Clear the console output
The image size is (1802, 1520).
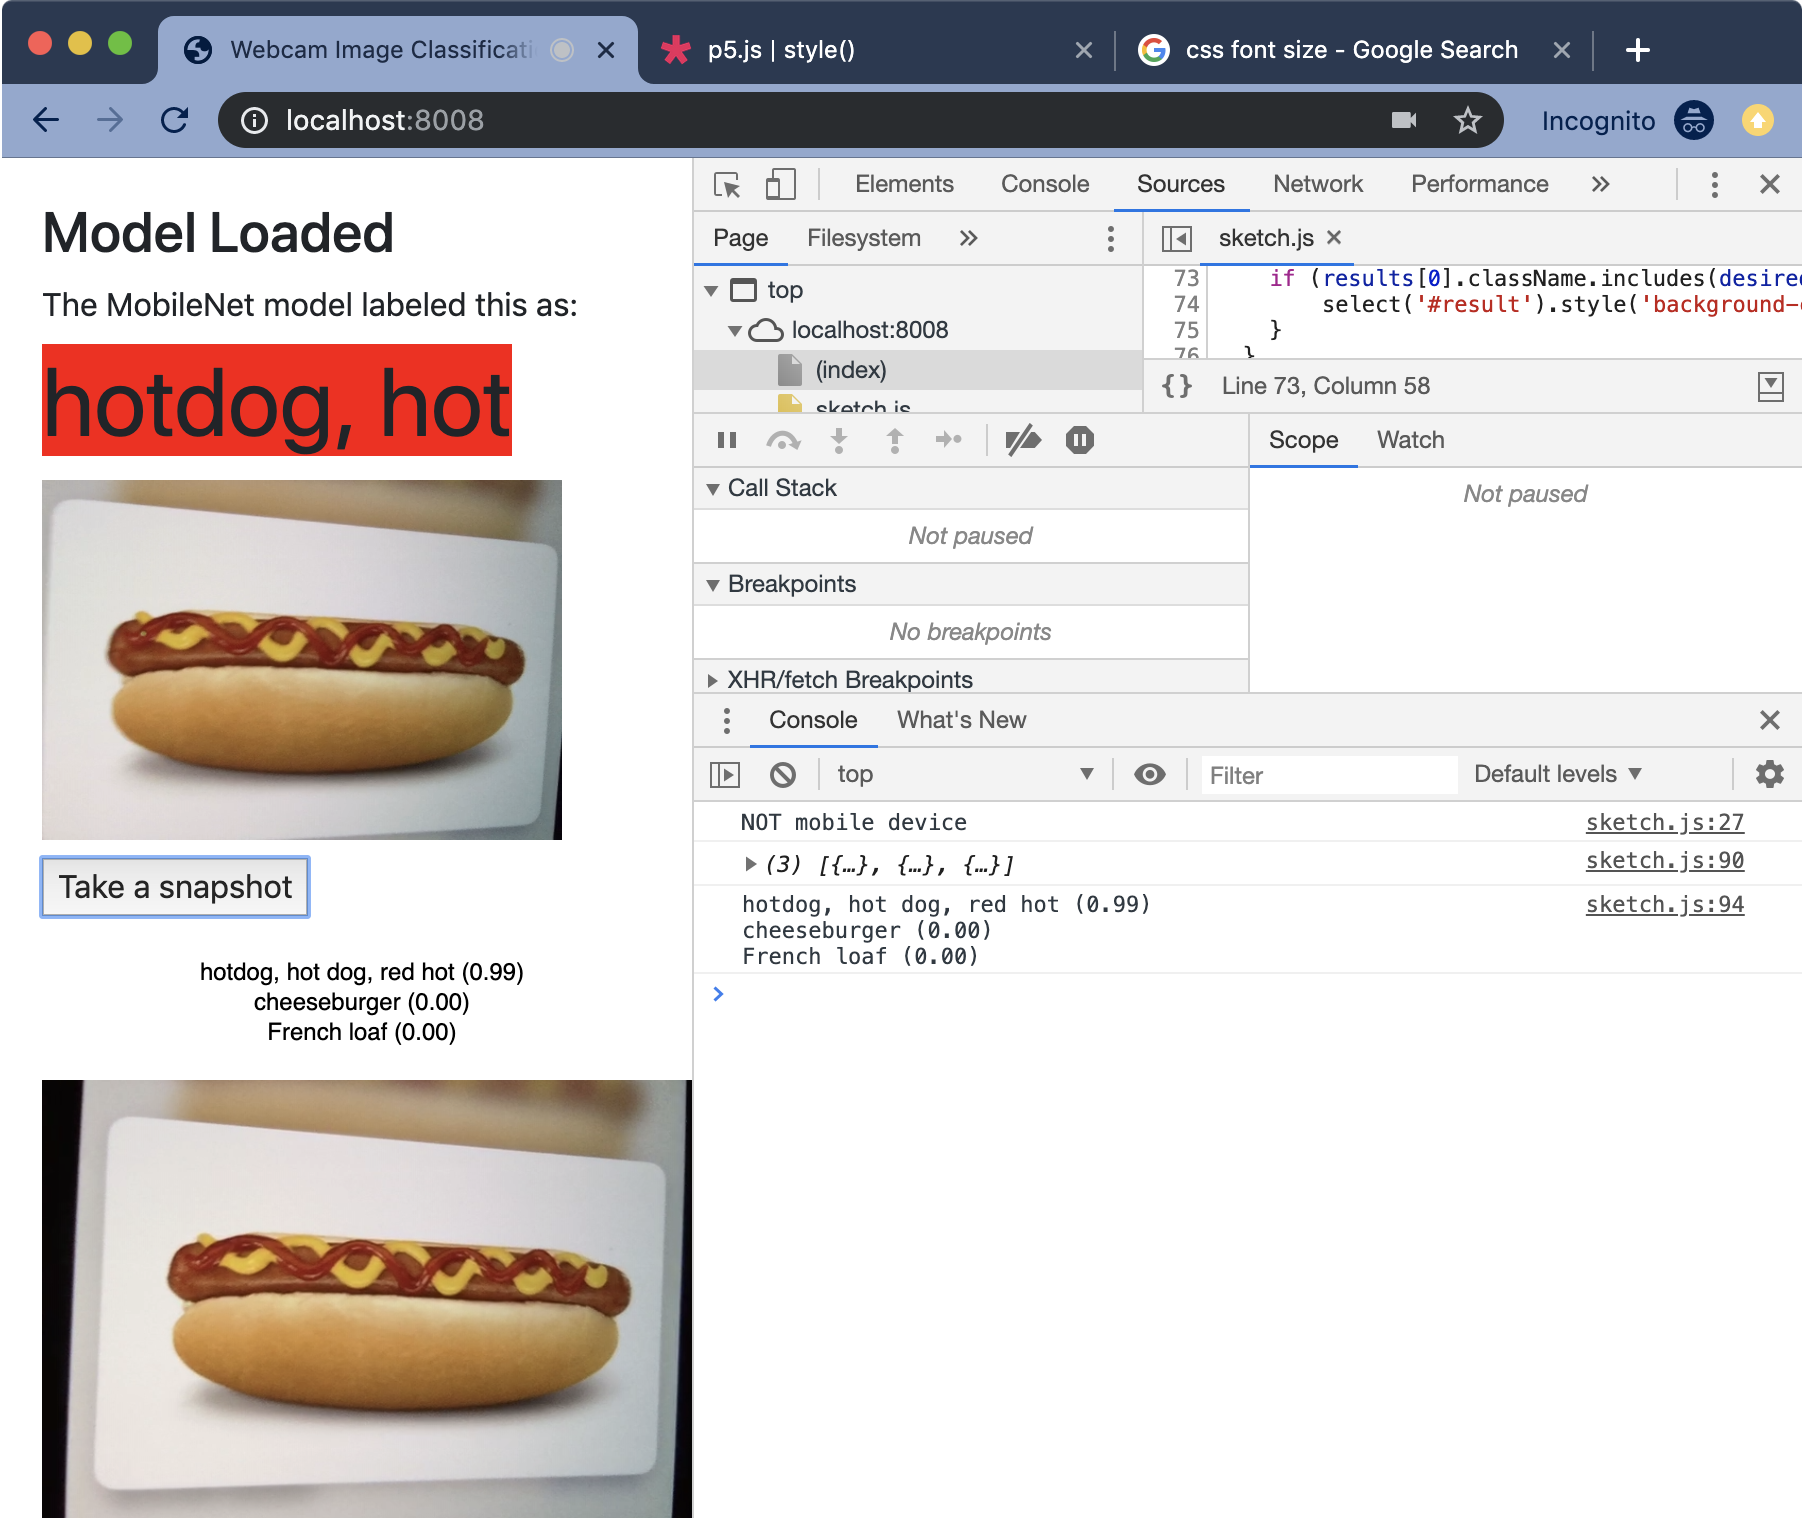click(783, 774)
